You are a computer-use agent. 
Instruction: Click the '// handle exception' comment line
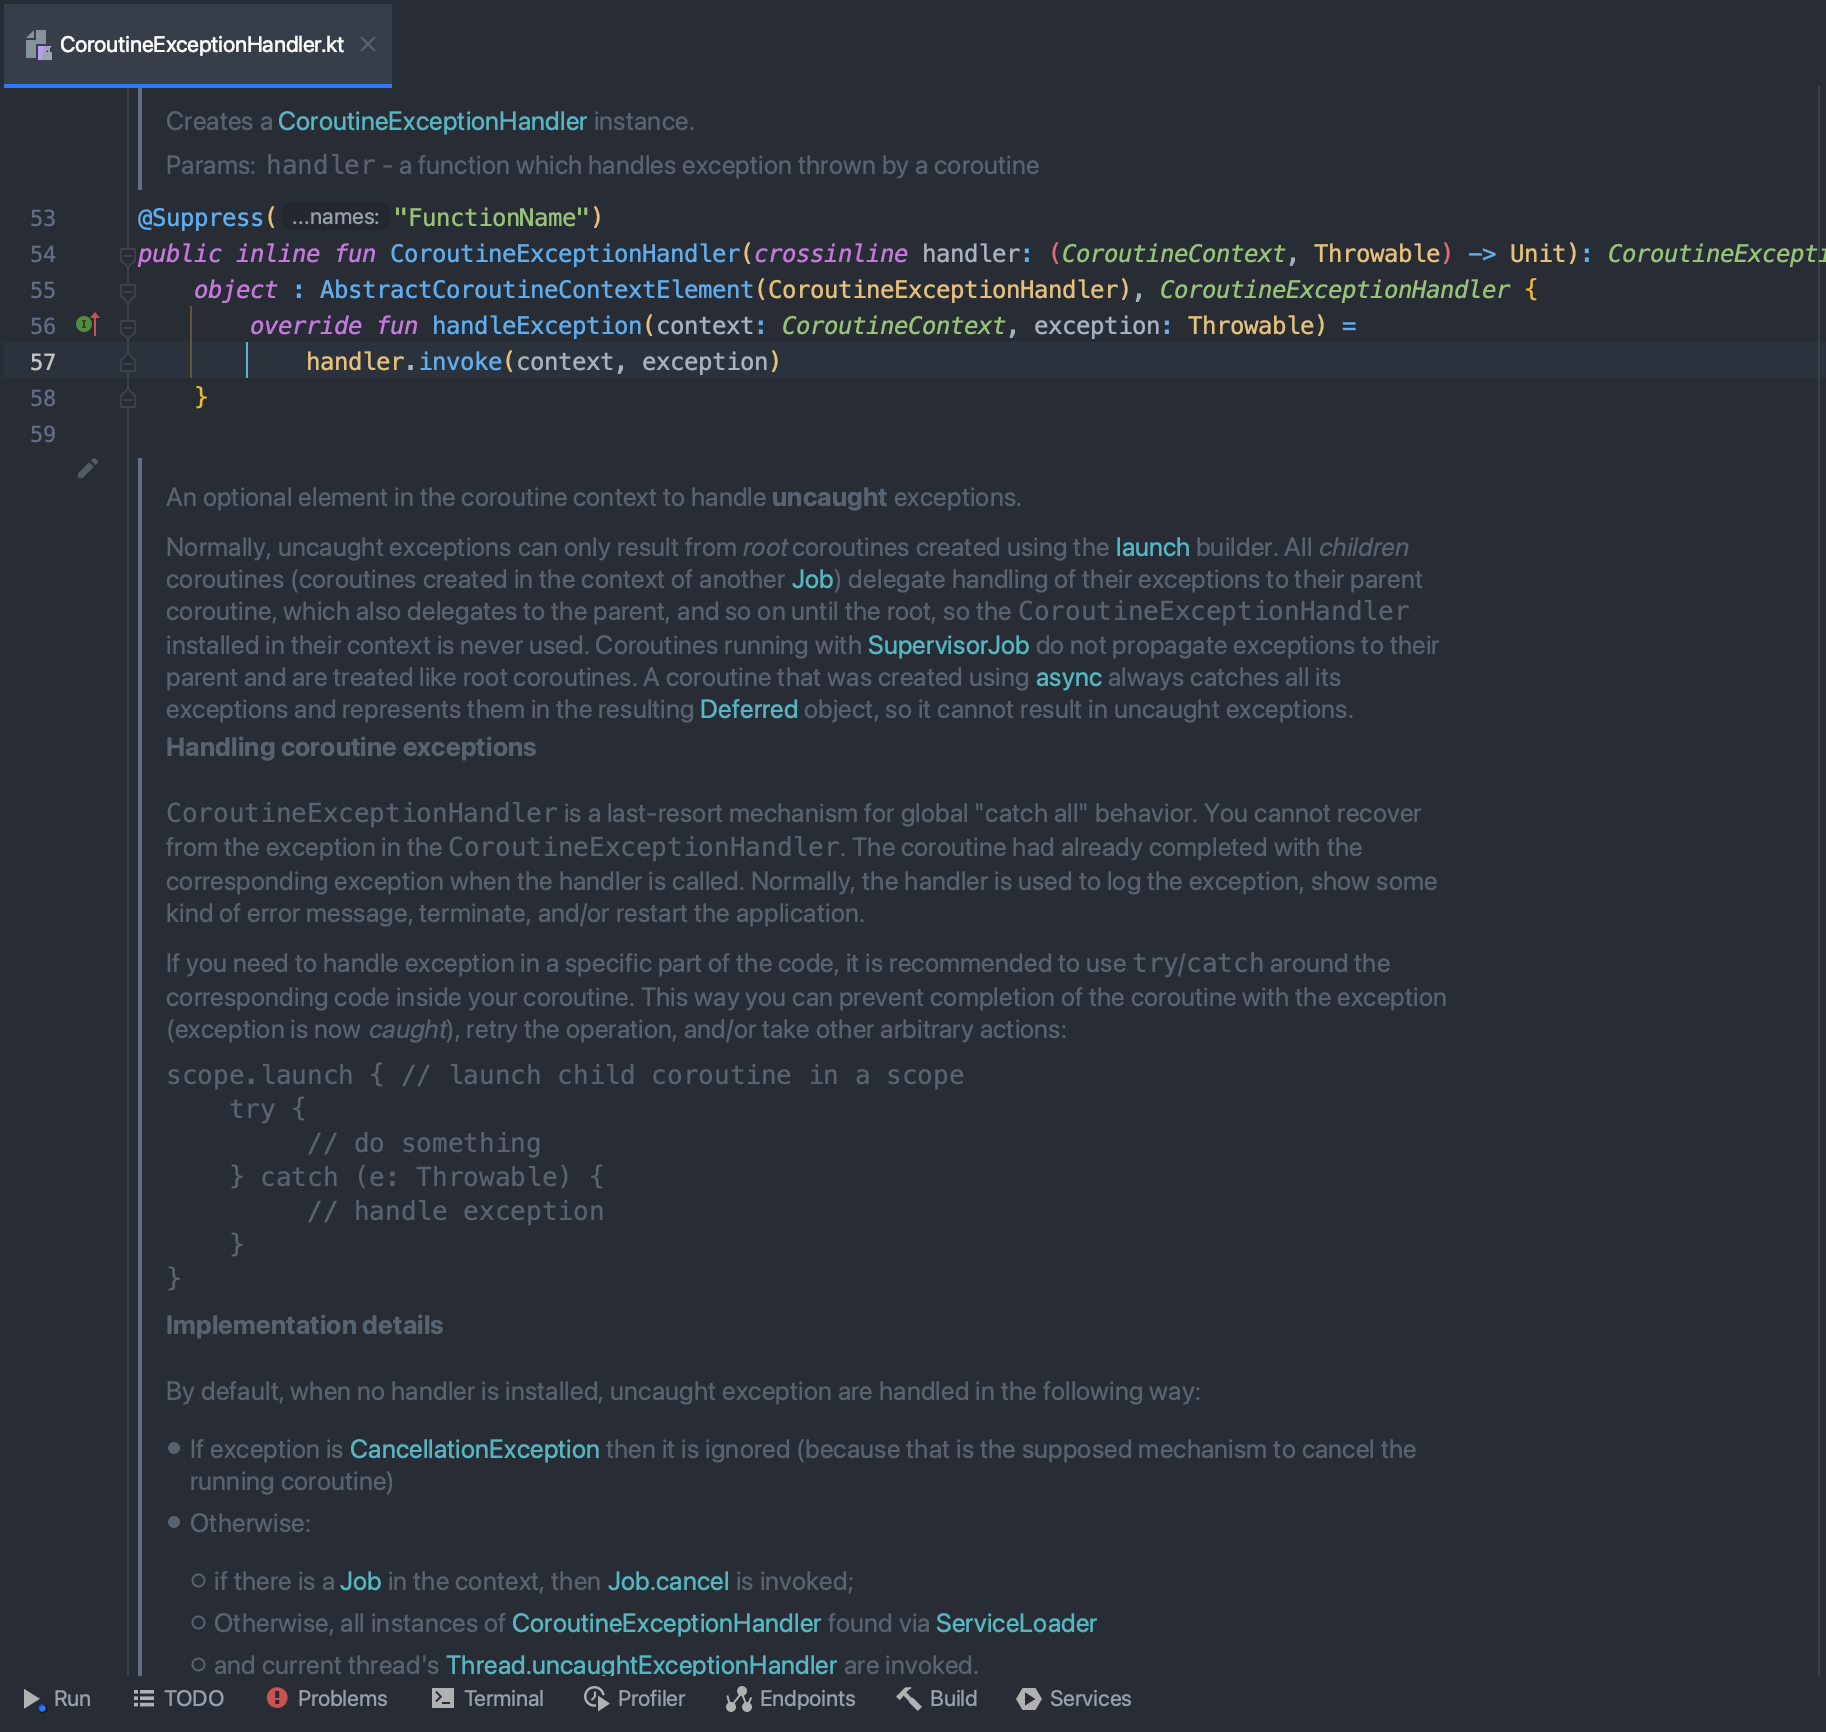pos(455,1211)
